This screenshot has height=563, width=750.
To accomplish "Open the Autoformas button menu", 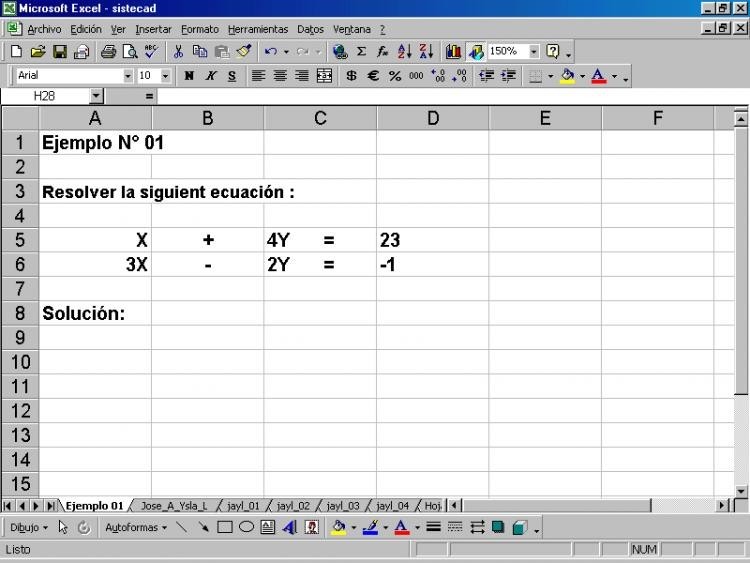I will 136,527.
